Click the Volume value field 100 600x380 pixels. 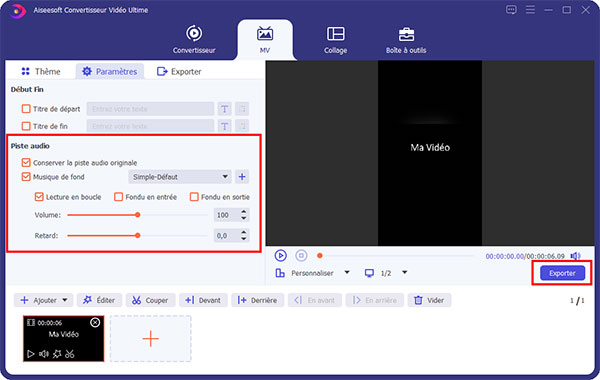227,215
